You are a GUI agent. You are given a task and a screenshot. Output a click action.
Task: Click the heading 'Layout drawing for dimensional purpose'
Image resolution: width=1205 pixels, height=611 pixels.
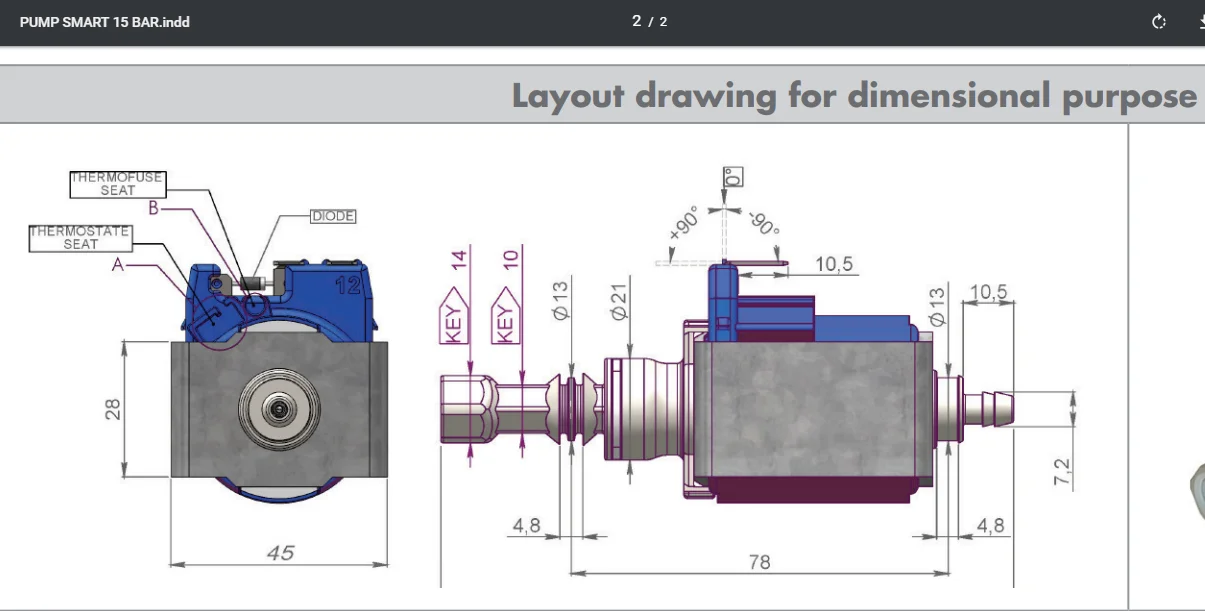coord(854,95)
